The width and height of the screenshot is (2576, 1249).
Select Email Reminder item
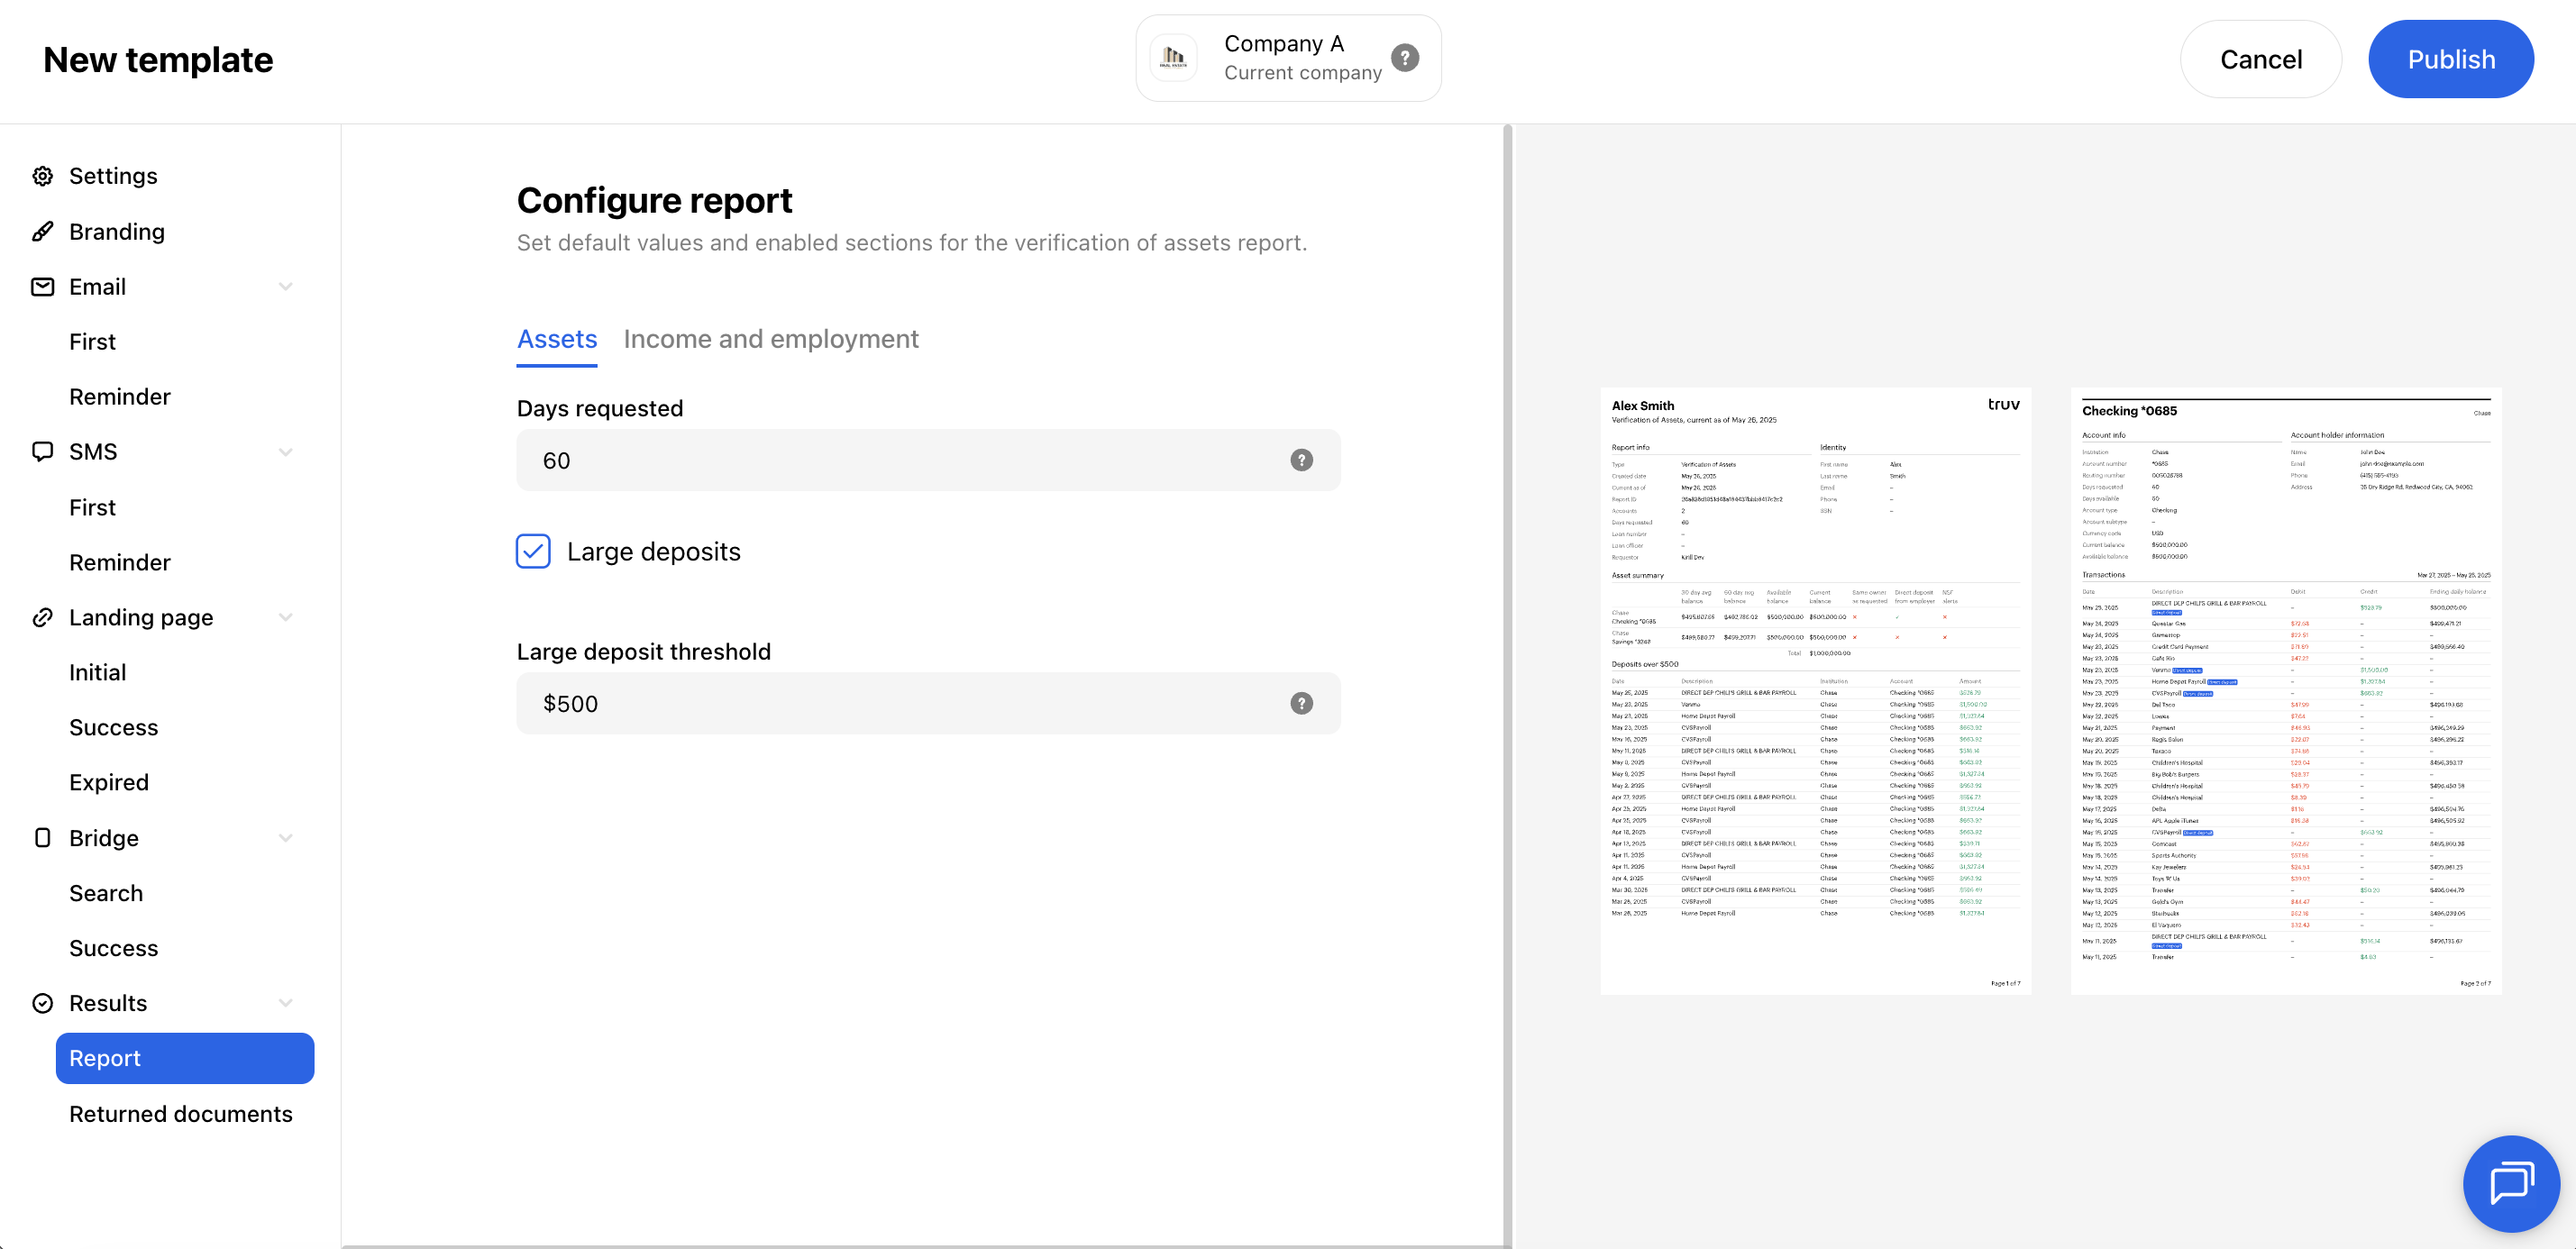[120, 397]
